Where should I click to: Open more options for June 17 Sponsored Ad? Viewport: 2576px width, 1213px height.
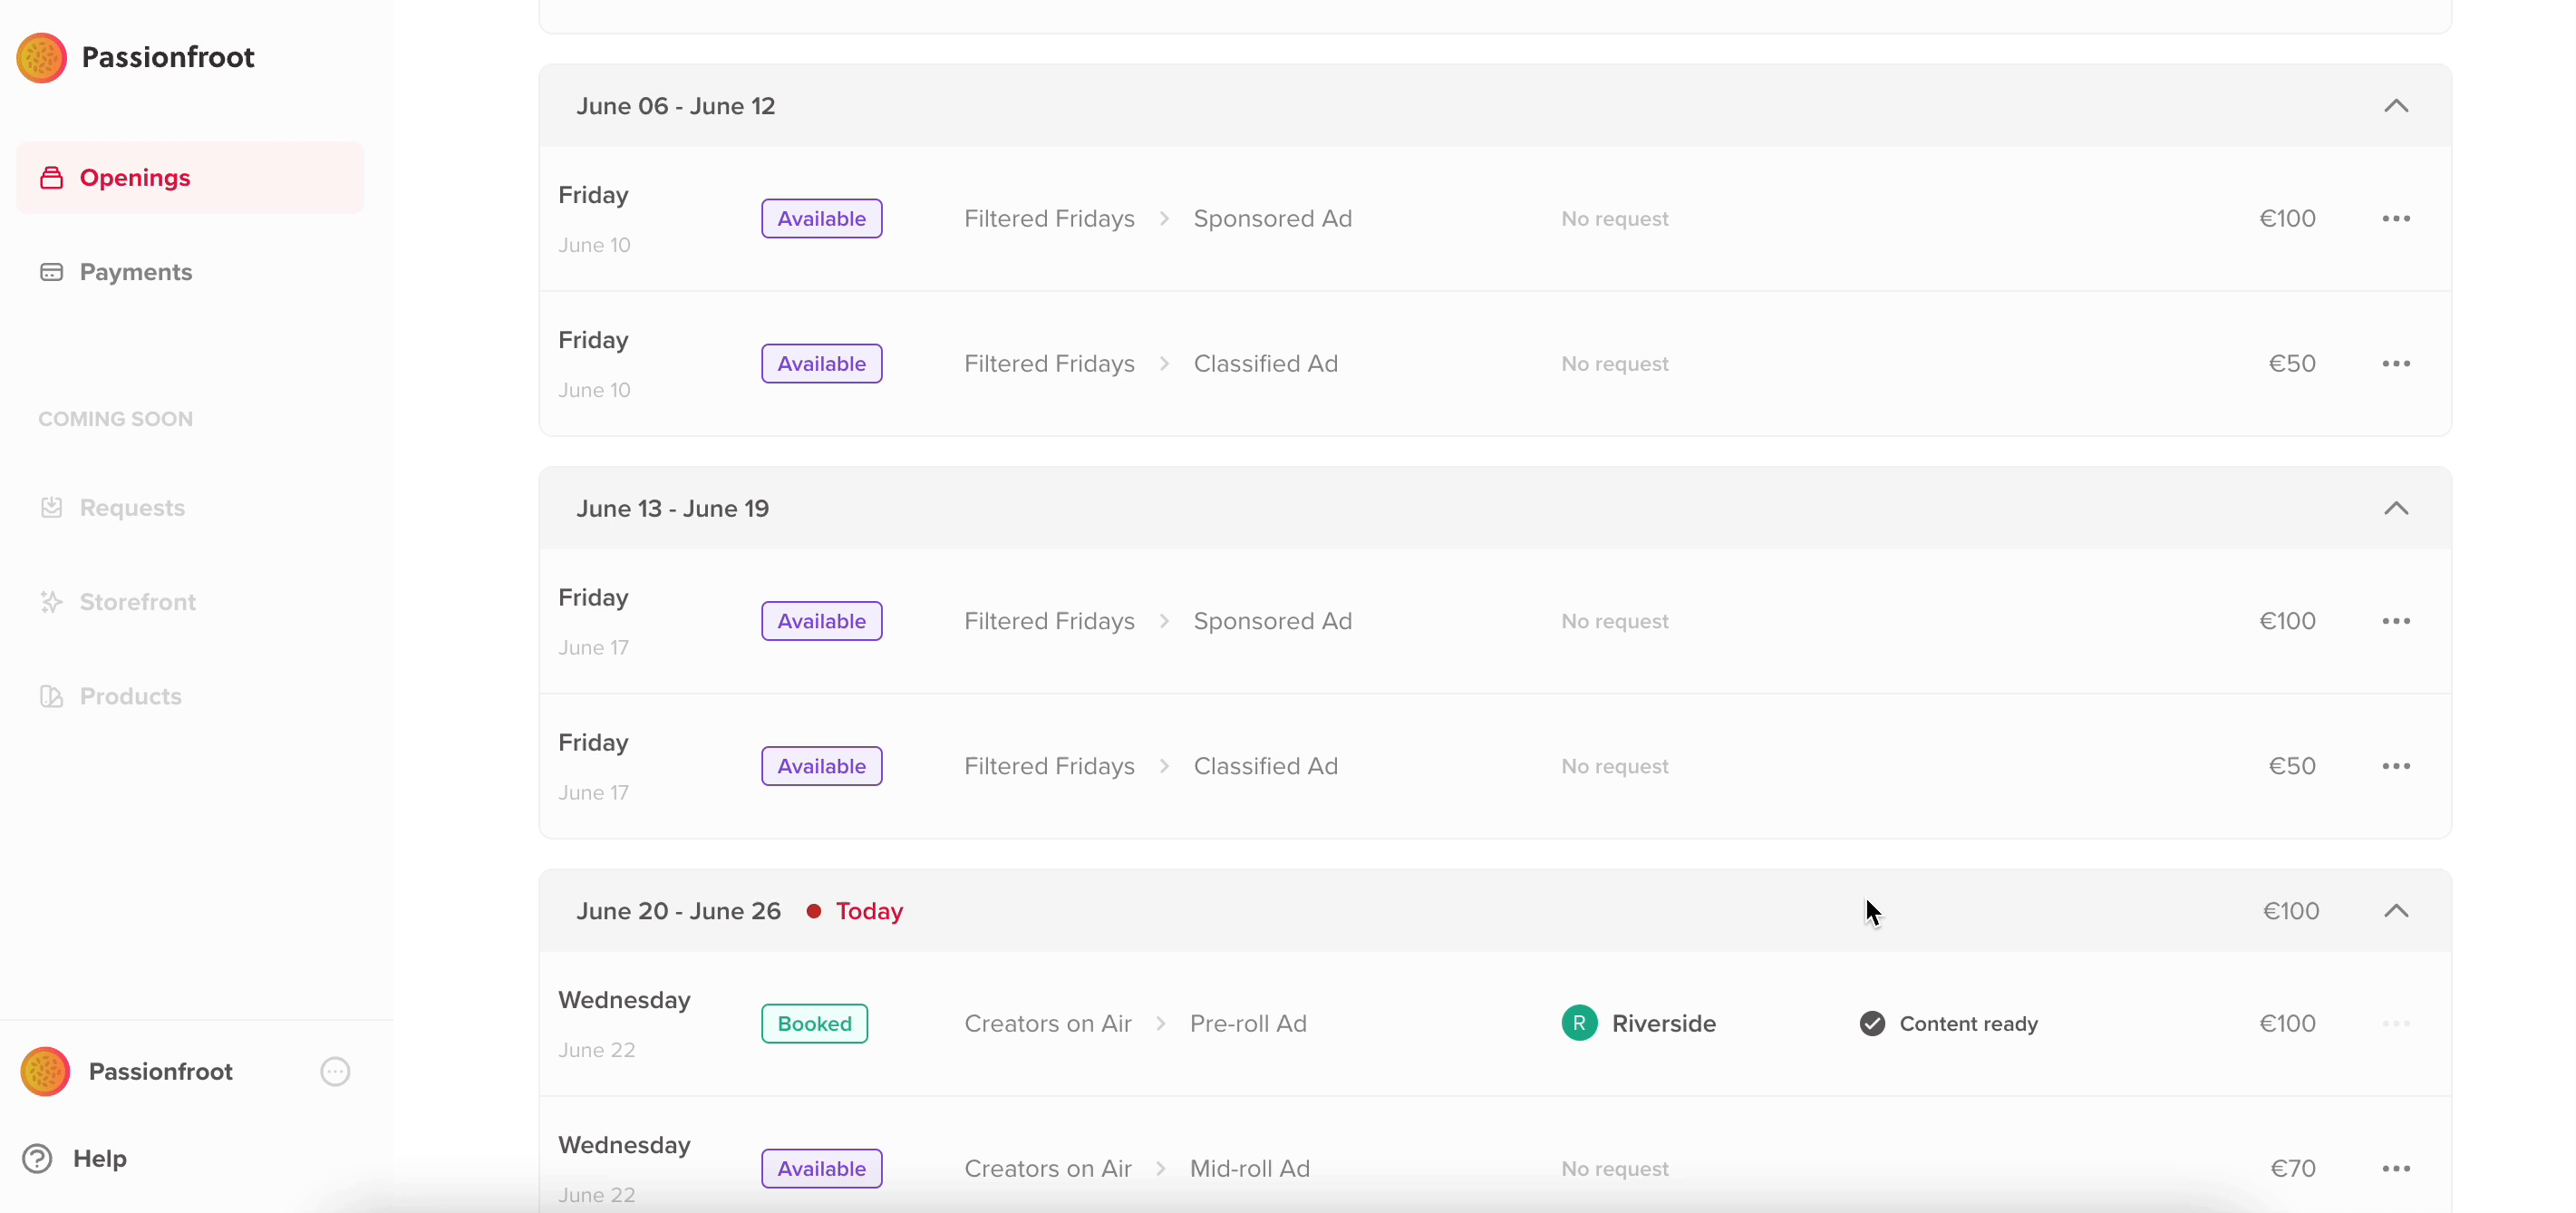pyautogui.click(x=2395, y=621)
